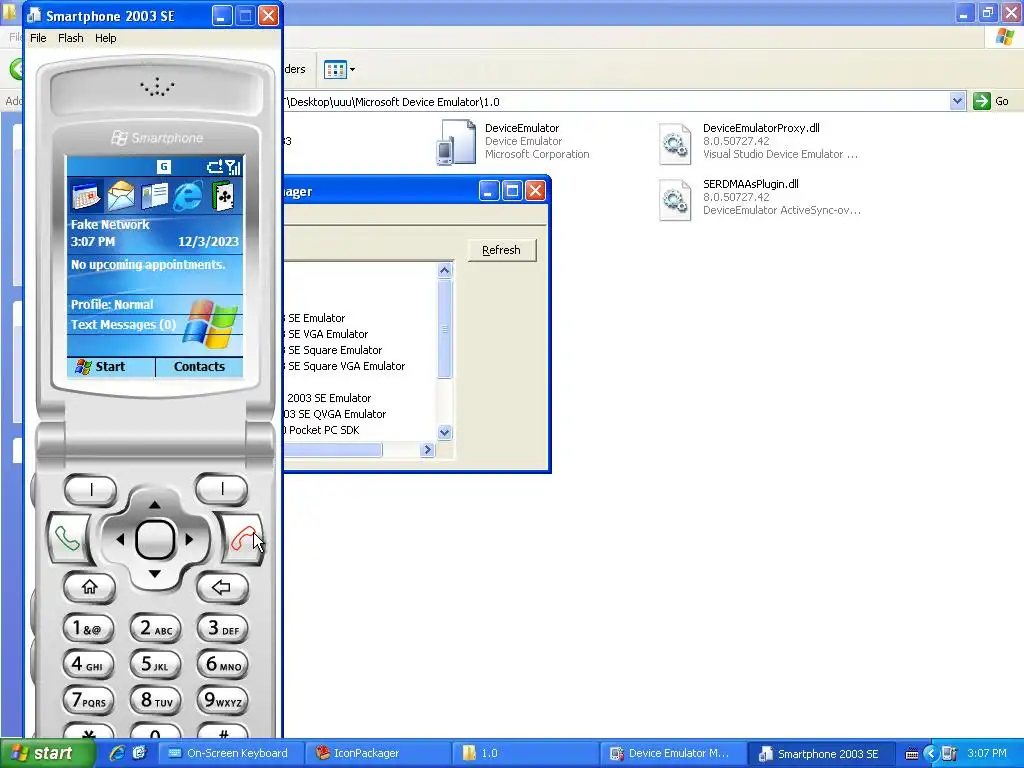The width and height of the screenshot is (1024, 768).
Task: Select DeviceEmulatorProxy.dll file in Explorer
Action: click(x=758, y=141)
